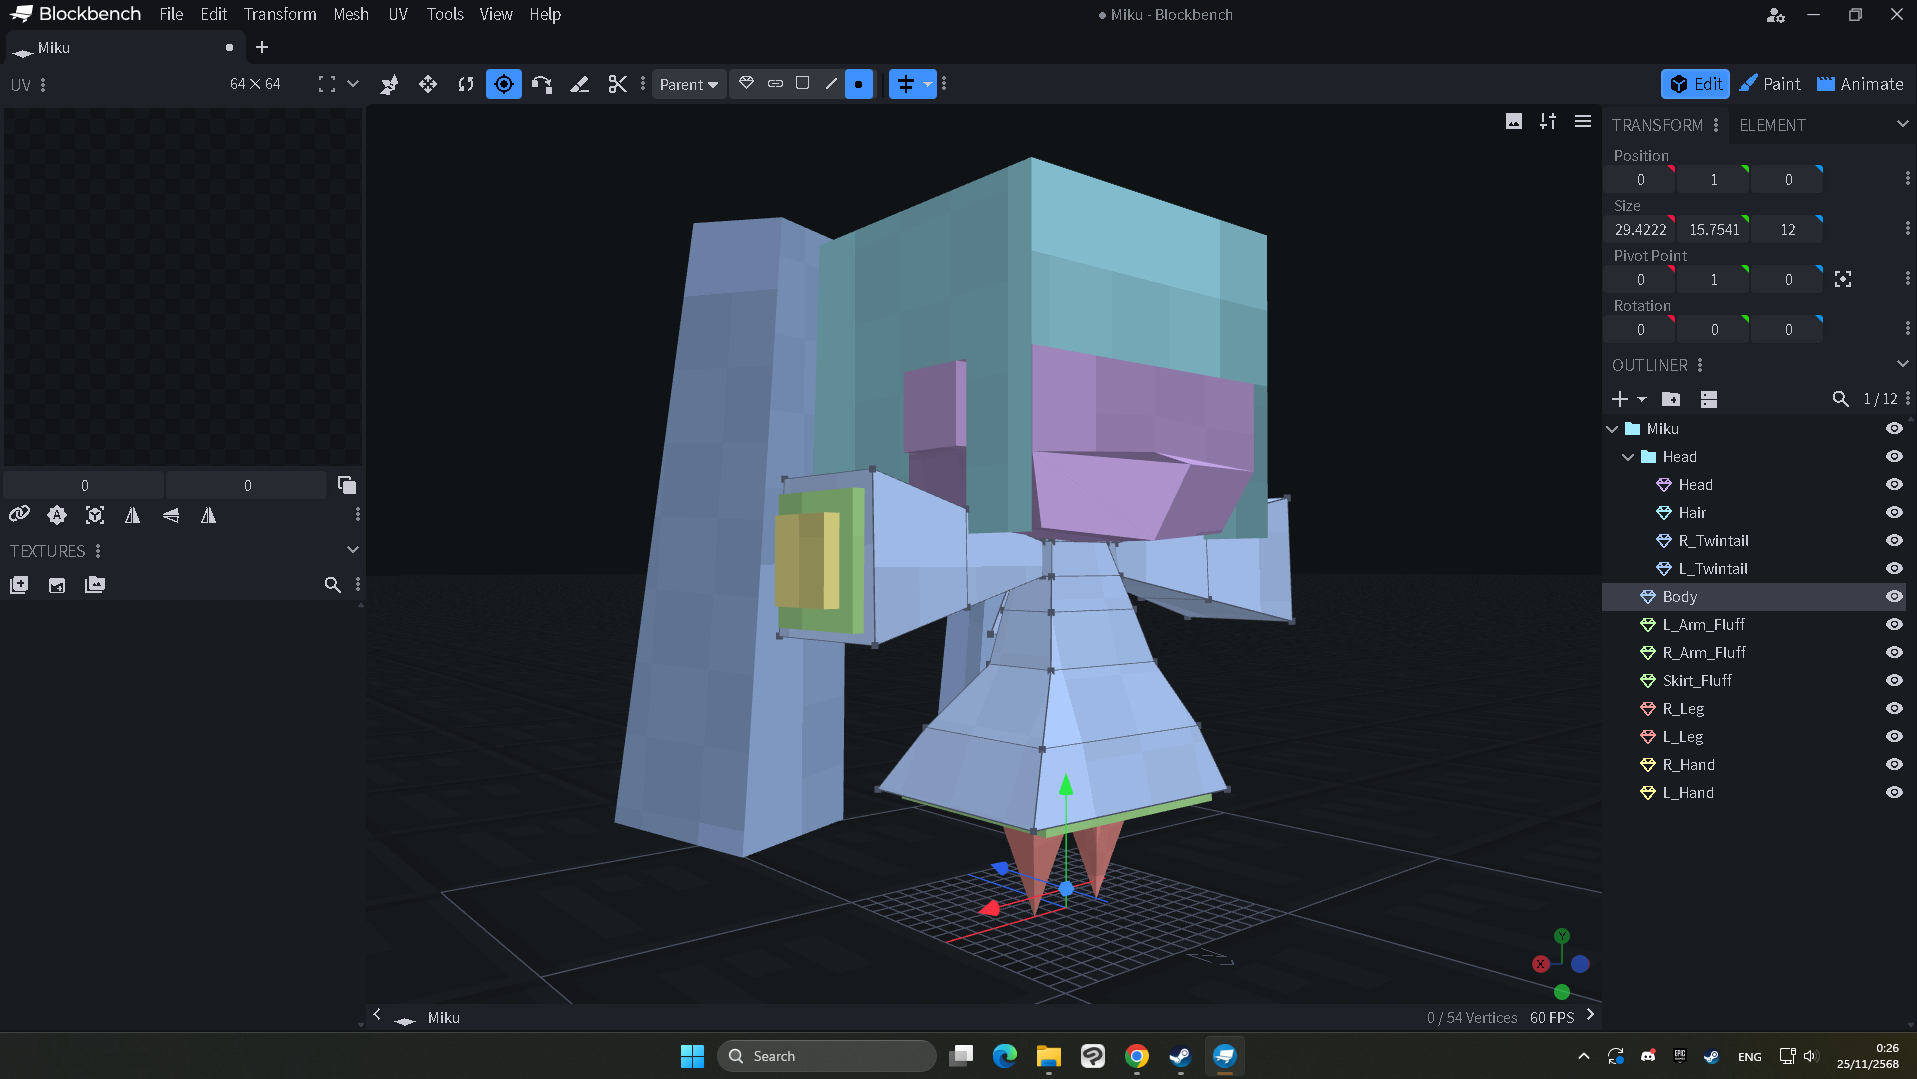Click the blue Z axis gizmo dot

(1580, 964)
